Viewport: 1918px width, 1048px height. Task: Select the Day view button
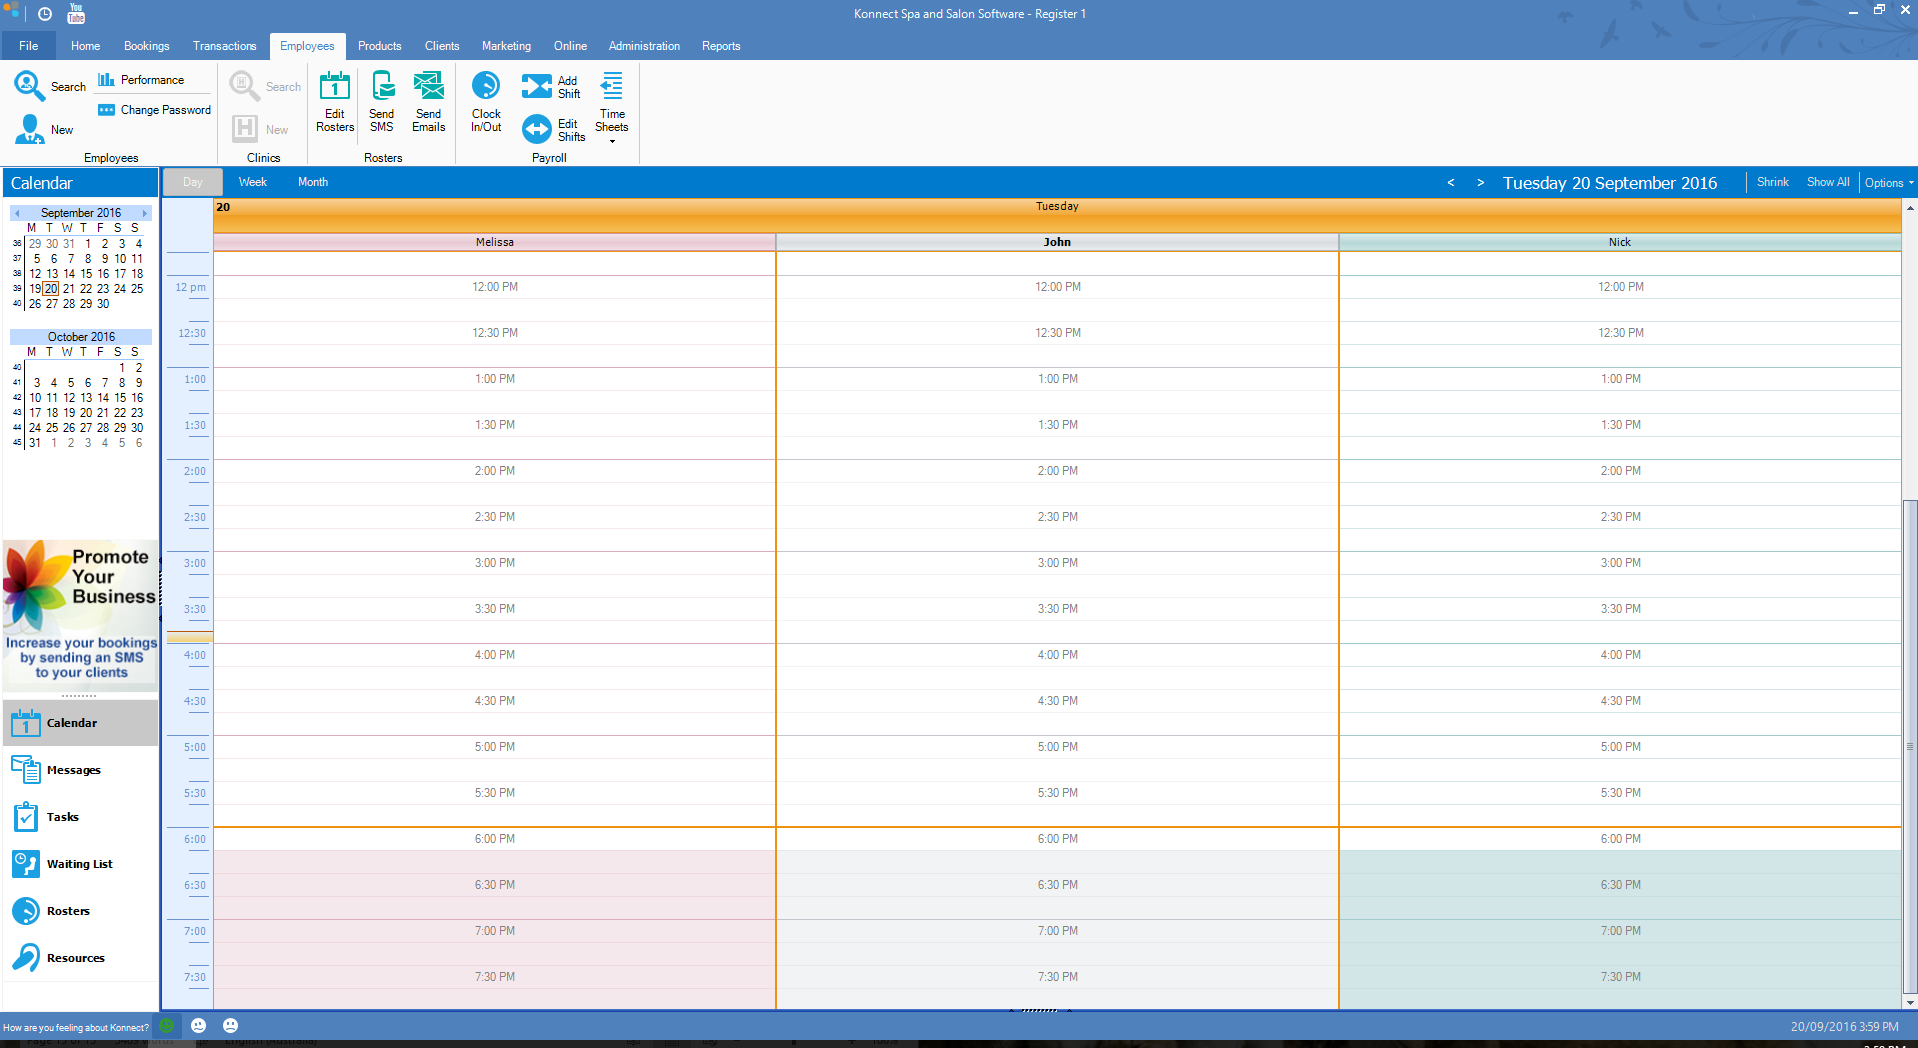[192, 182]
